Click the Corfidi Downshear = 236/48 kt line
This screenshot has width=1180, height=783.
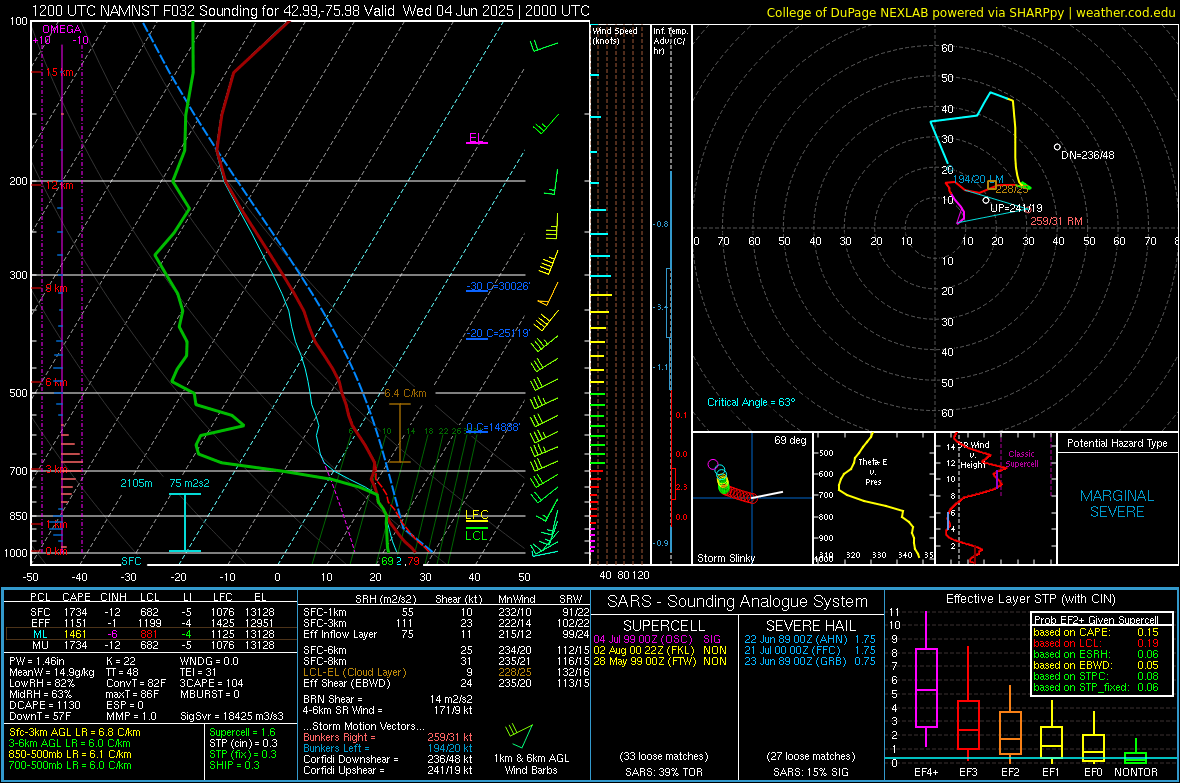(388, 759)
